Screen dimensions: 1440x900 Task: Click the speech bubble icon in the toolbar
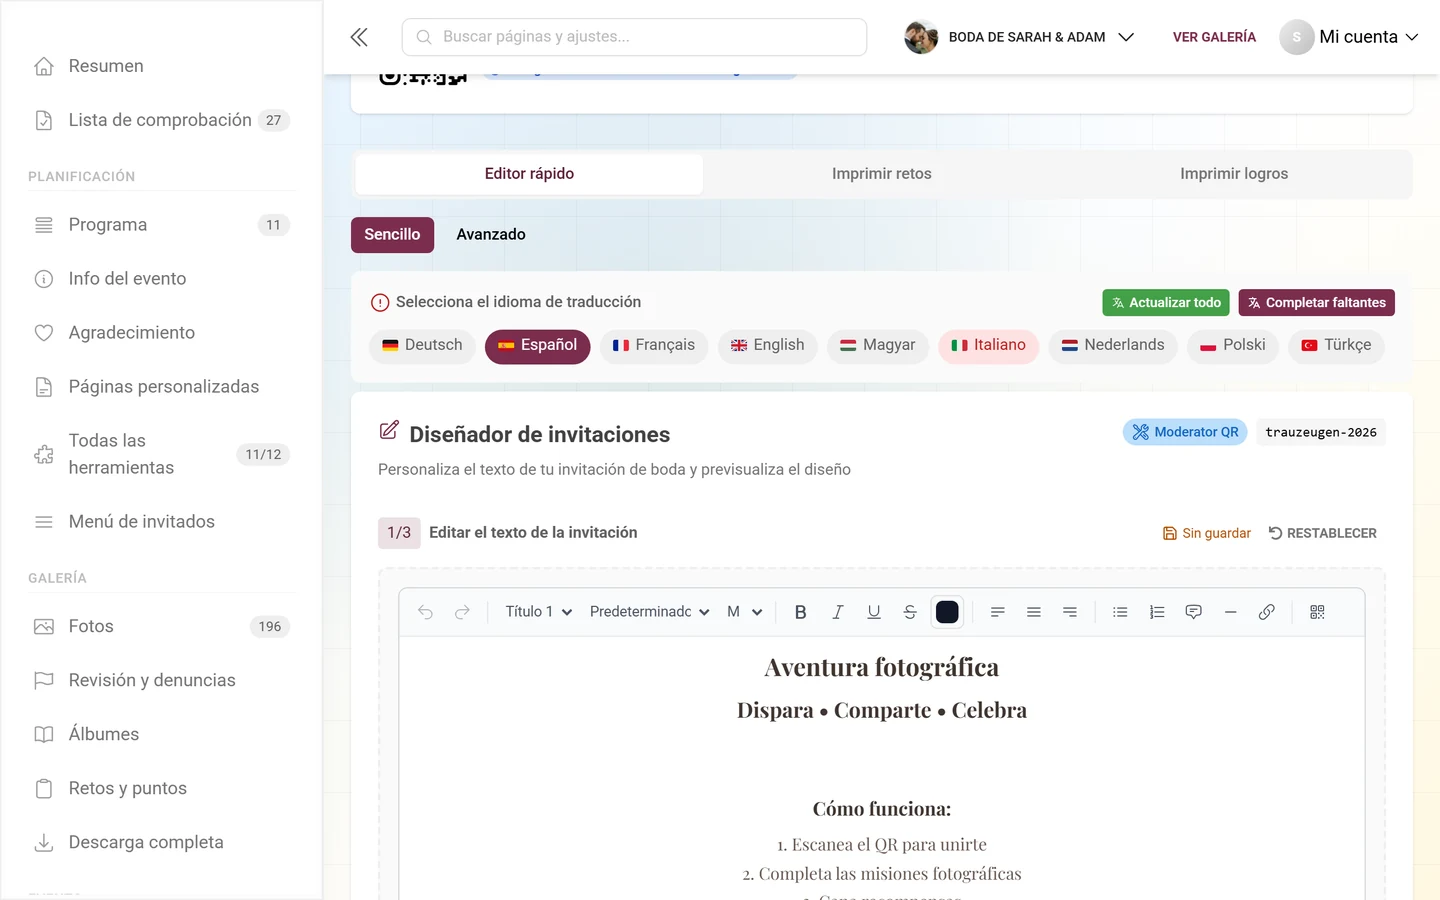point(1193,612)
